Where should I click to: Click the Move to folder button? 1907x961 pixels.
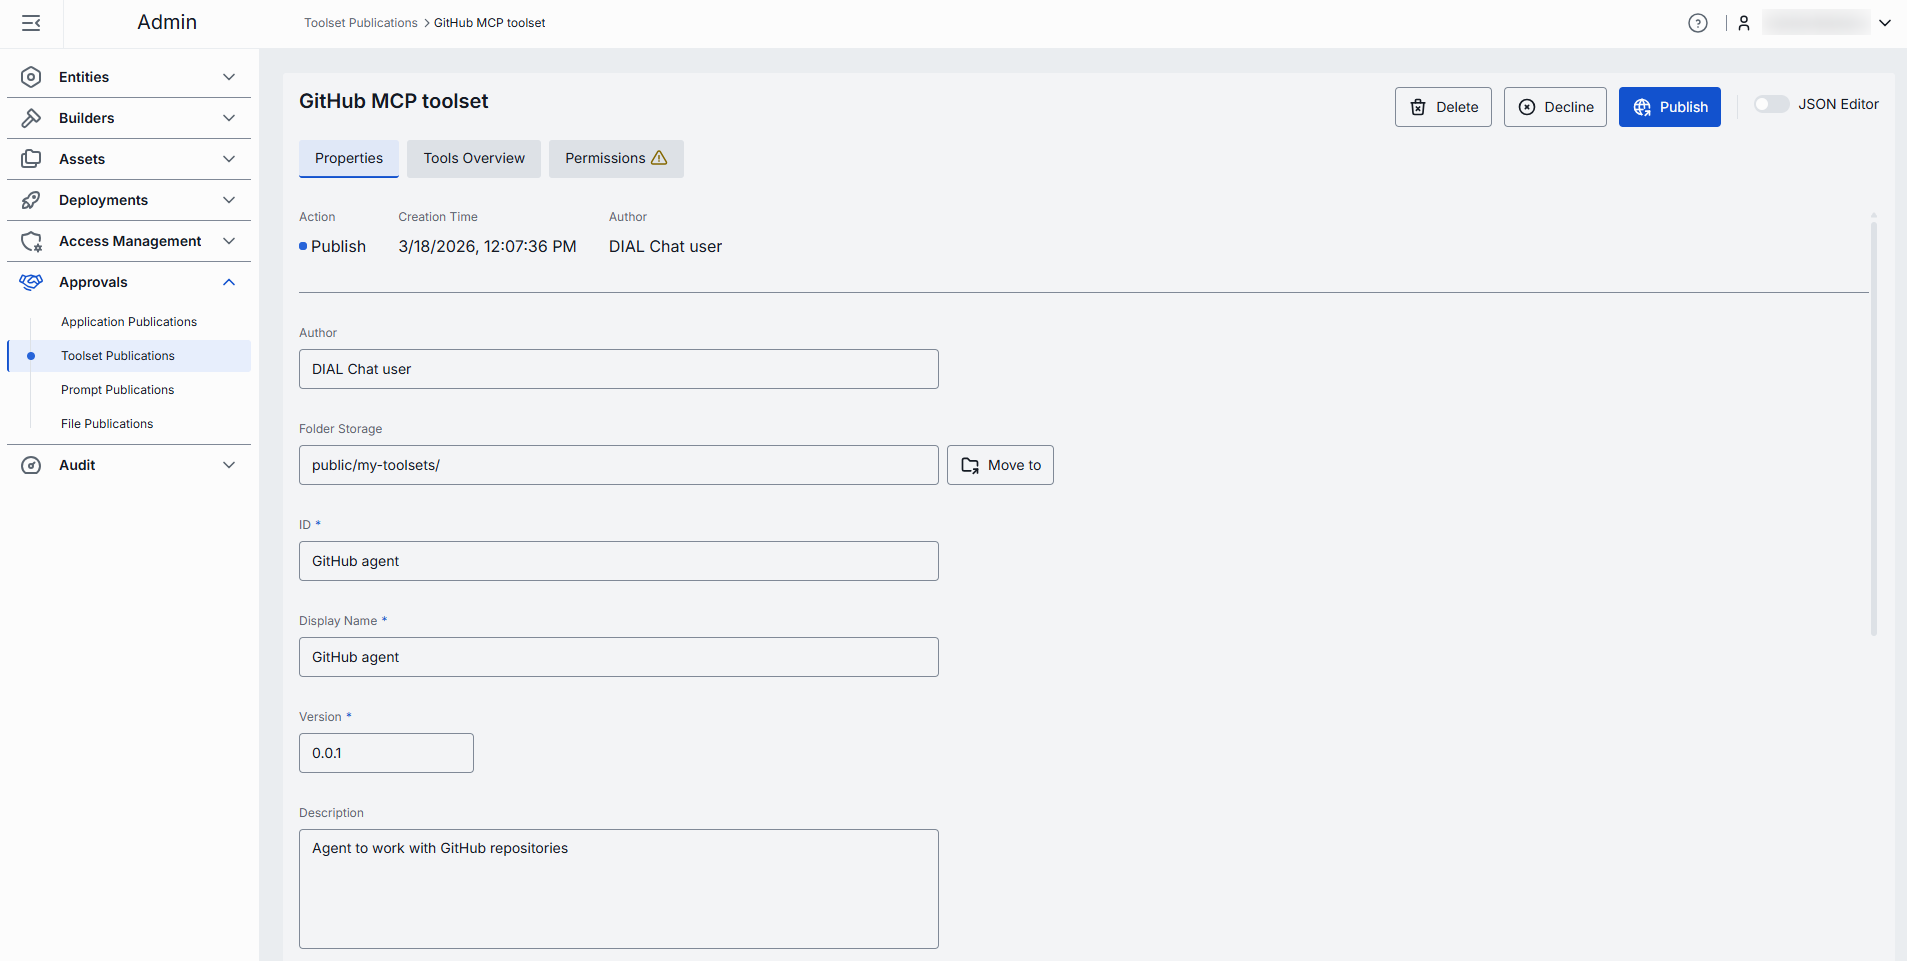click(x=1000, y=465)
